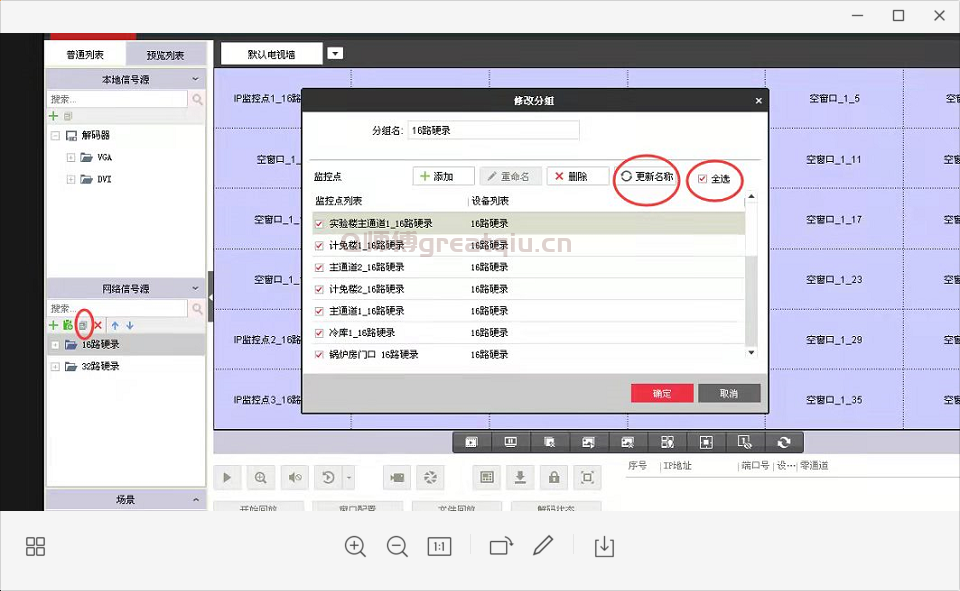The width and height of the screenshot is (960, 591).
Task: Switch to the 普通列表 tab
Action: point(84,53)
